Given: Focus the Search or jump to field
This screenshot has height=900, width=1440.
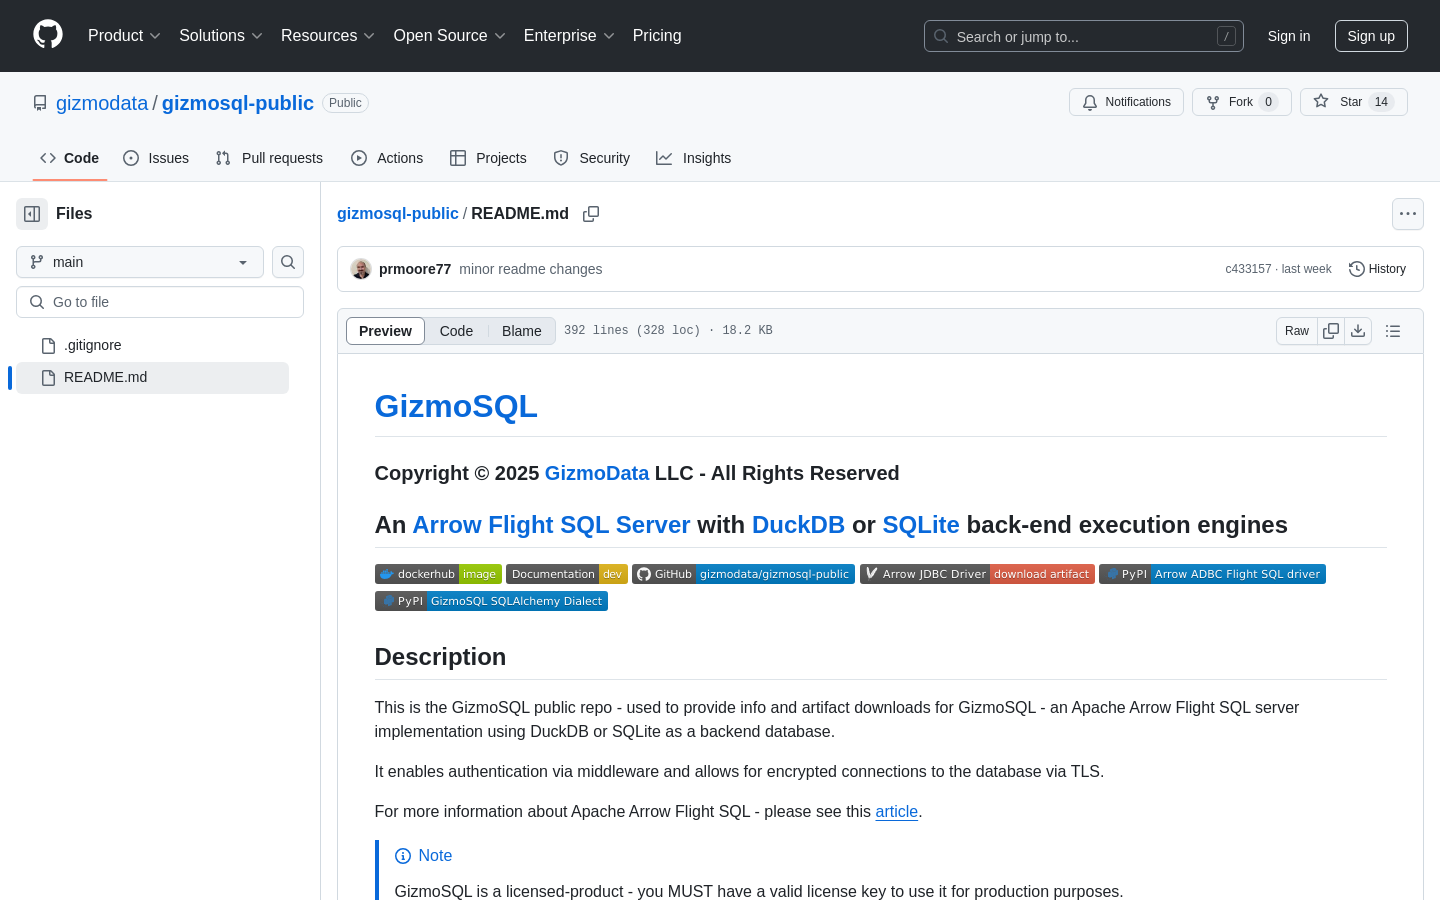Looking at the screenshot, I should [1084, 36].
